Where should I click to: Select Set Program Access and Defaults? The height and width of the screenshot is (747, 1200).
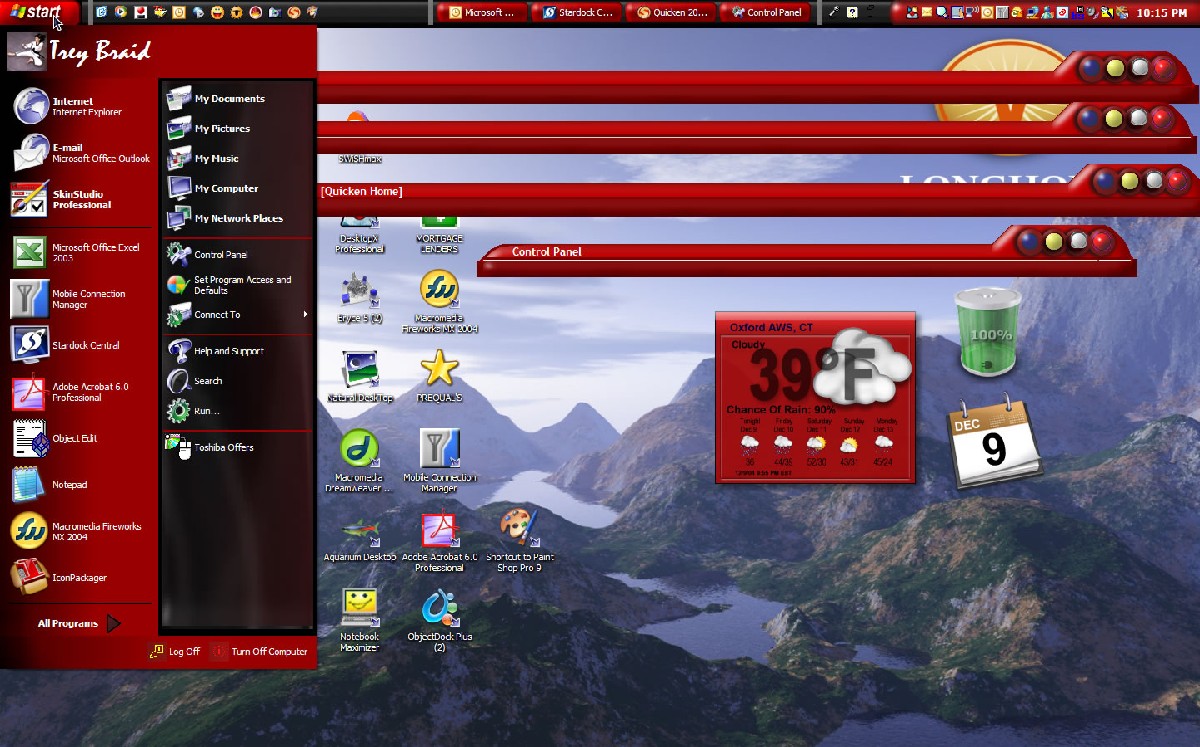click(x=237, y=285)
